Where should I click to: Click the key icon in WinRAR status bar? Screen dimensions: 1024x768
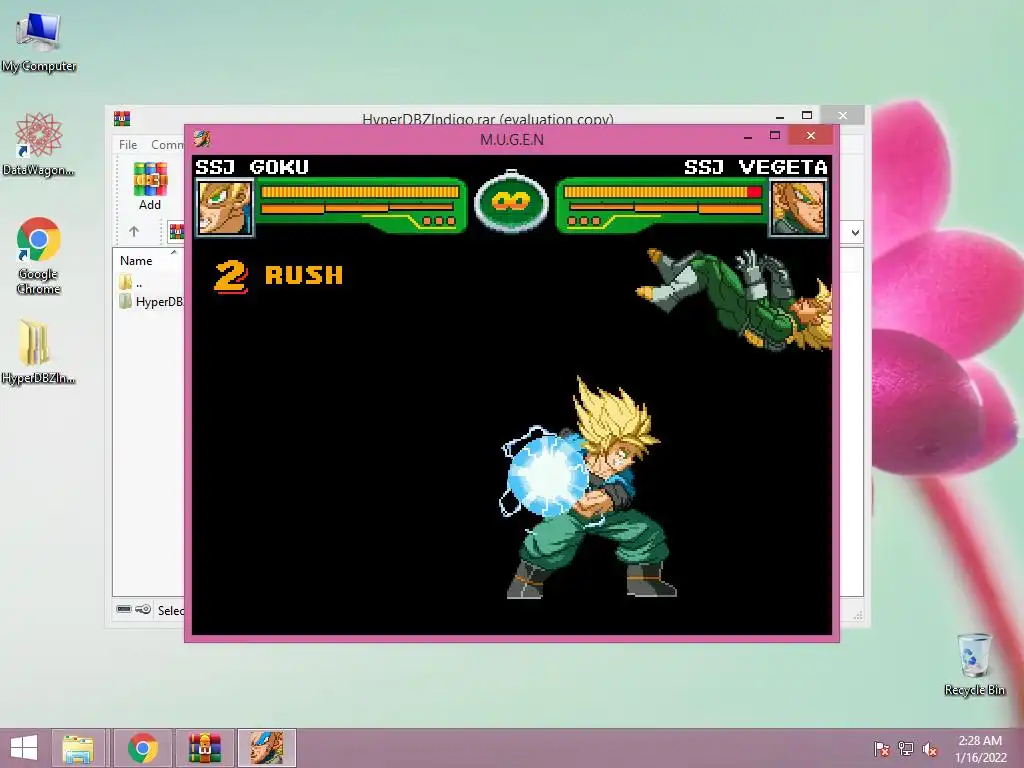[143, 609]
